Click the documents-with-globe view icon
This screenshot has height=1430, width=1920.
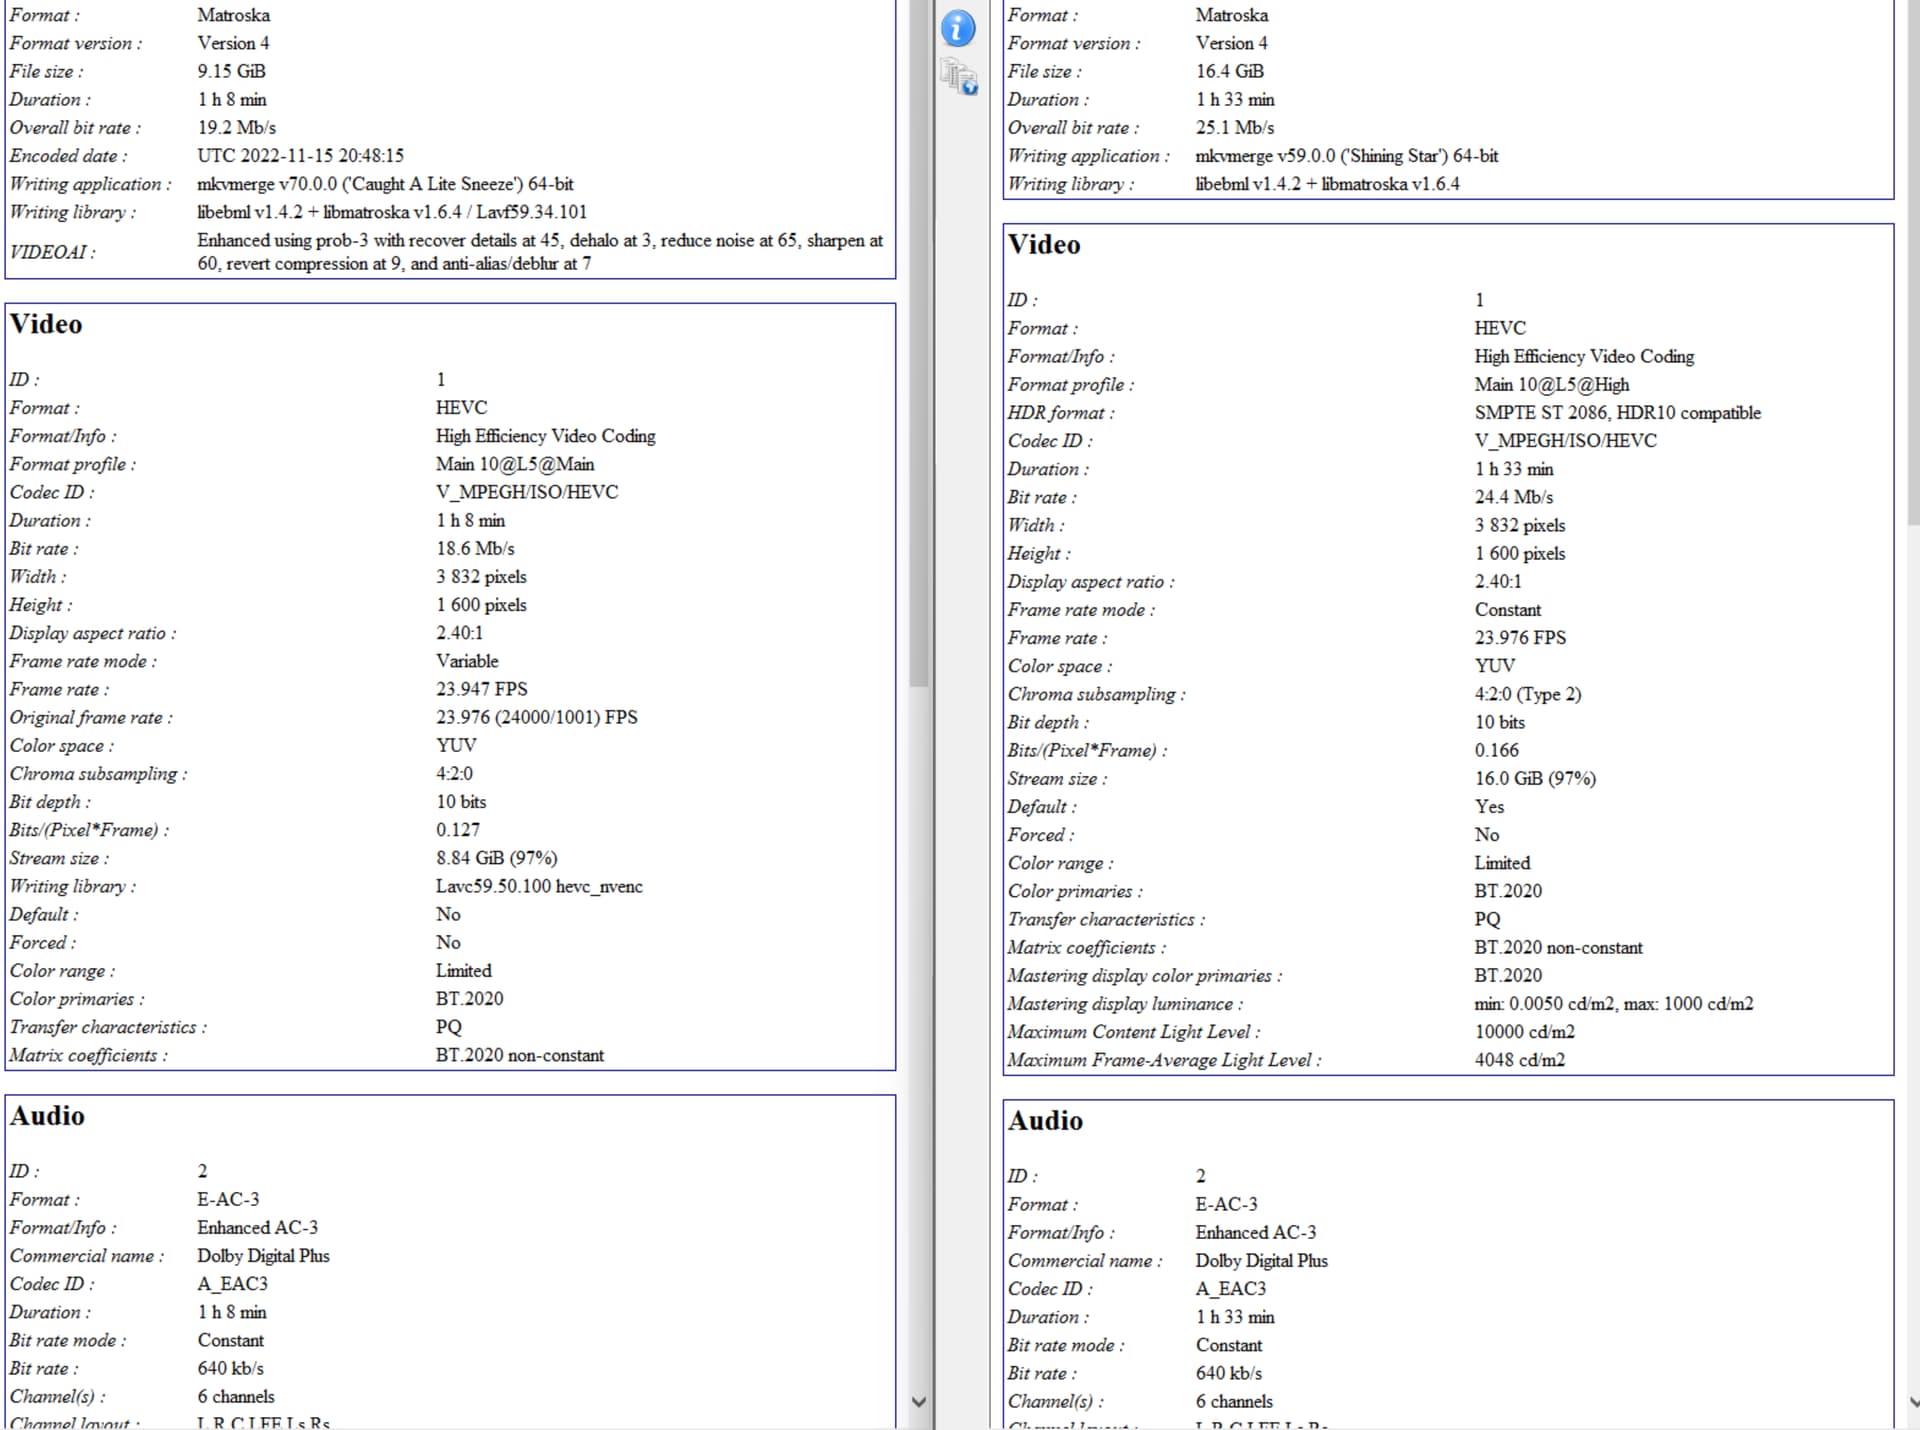958,77
